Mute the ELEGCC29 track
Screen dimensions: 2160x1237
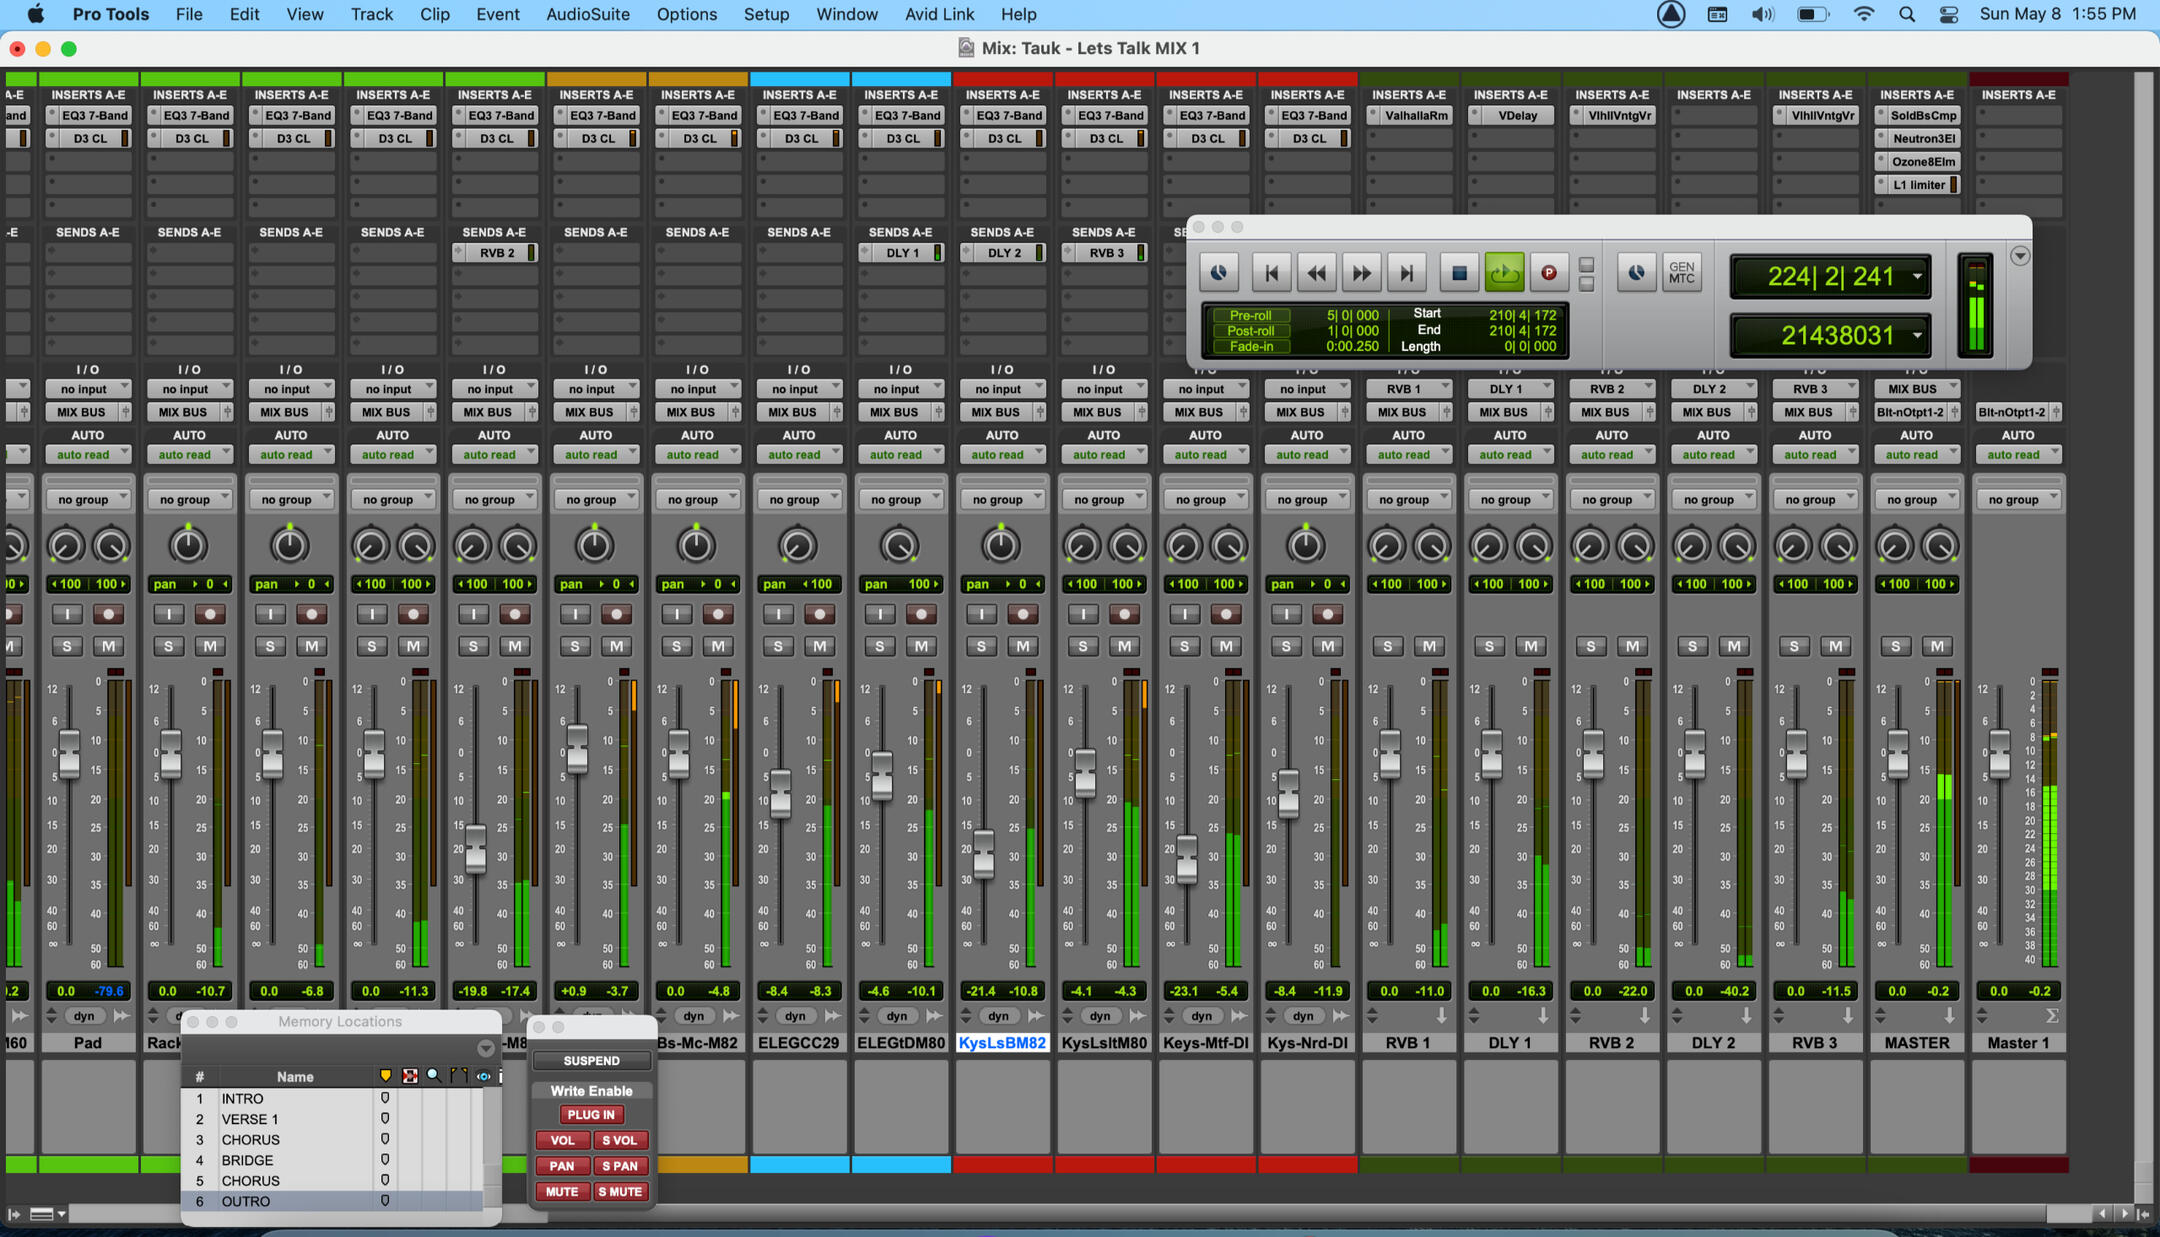point(820,646)
